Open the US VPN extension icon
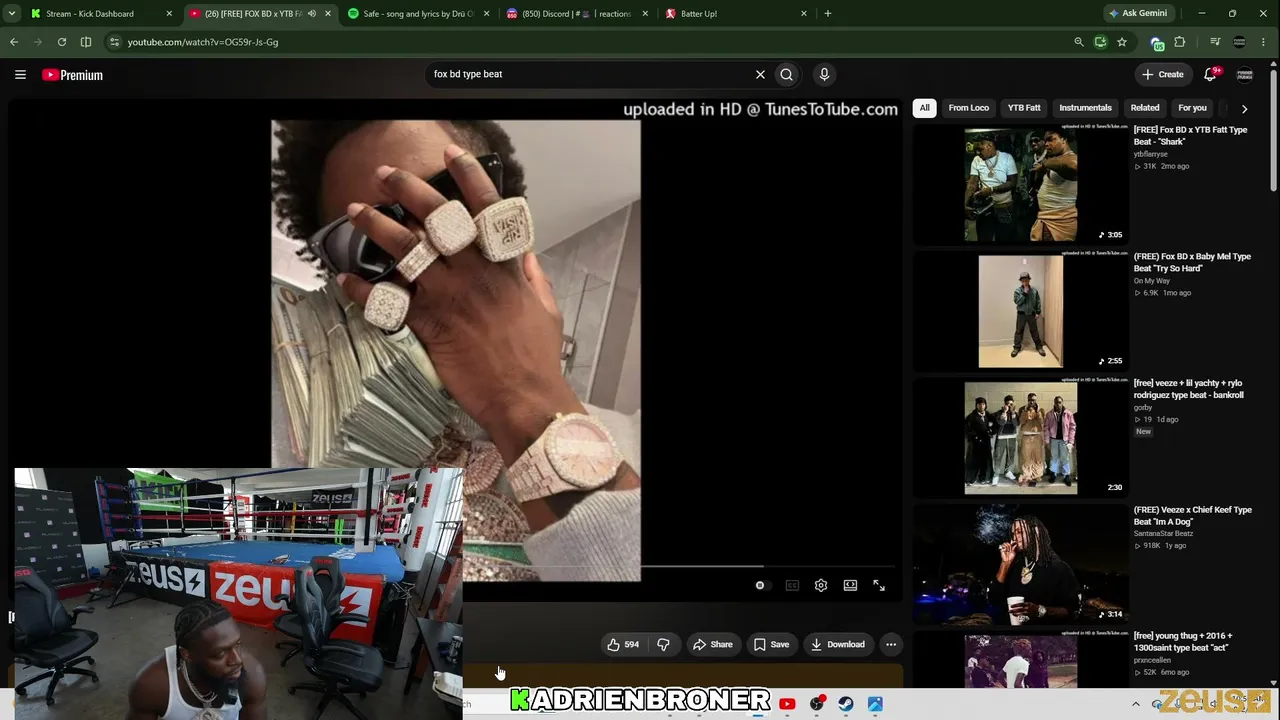The width and height of the screenshot is (1280, 720). (x=1157, y=43)
